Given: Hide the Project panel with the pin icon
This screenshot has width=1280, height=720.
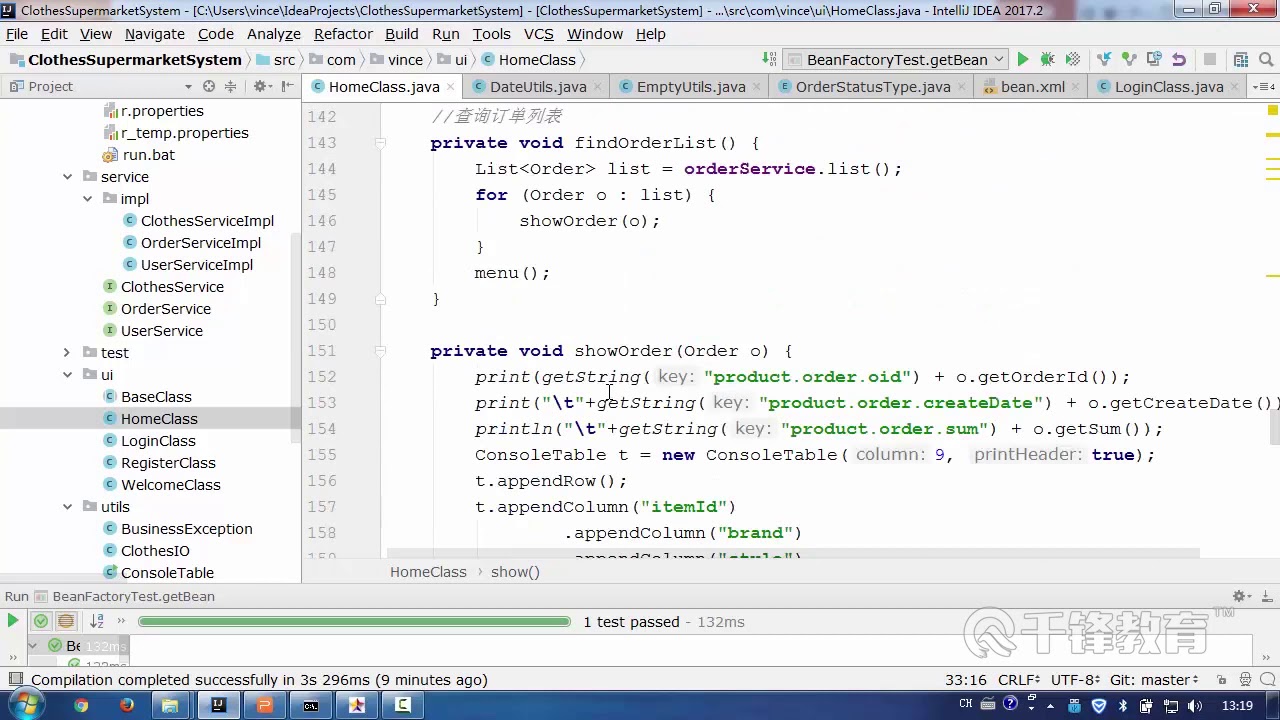Looking at the screenshot, I should (287, 87).
